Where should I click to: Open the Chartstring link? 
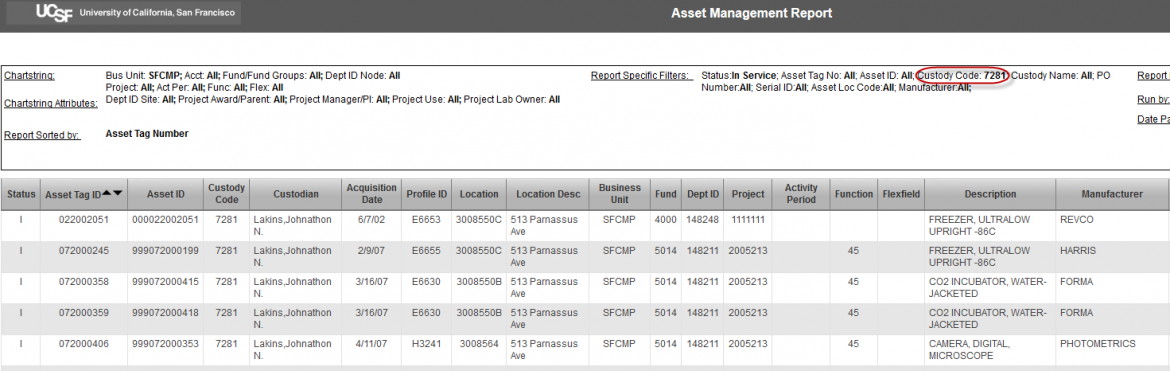coord(29,75)
